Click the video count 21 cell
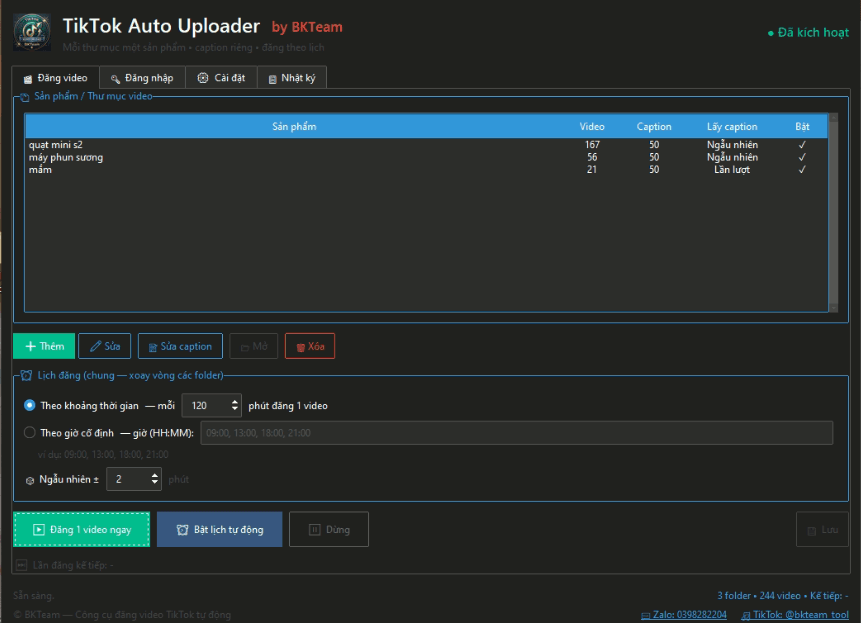Screen dimensions: 861x623 pos(591,170)
